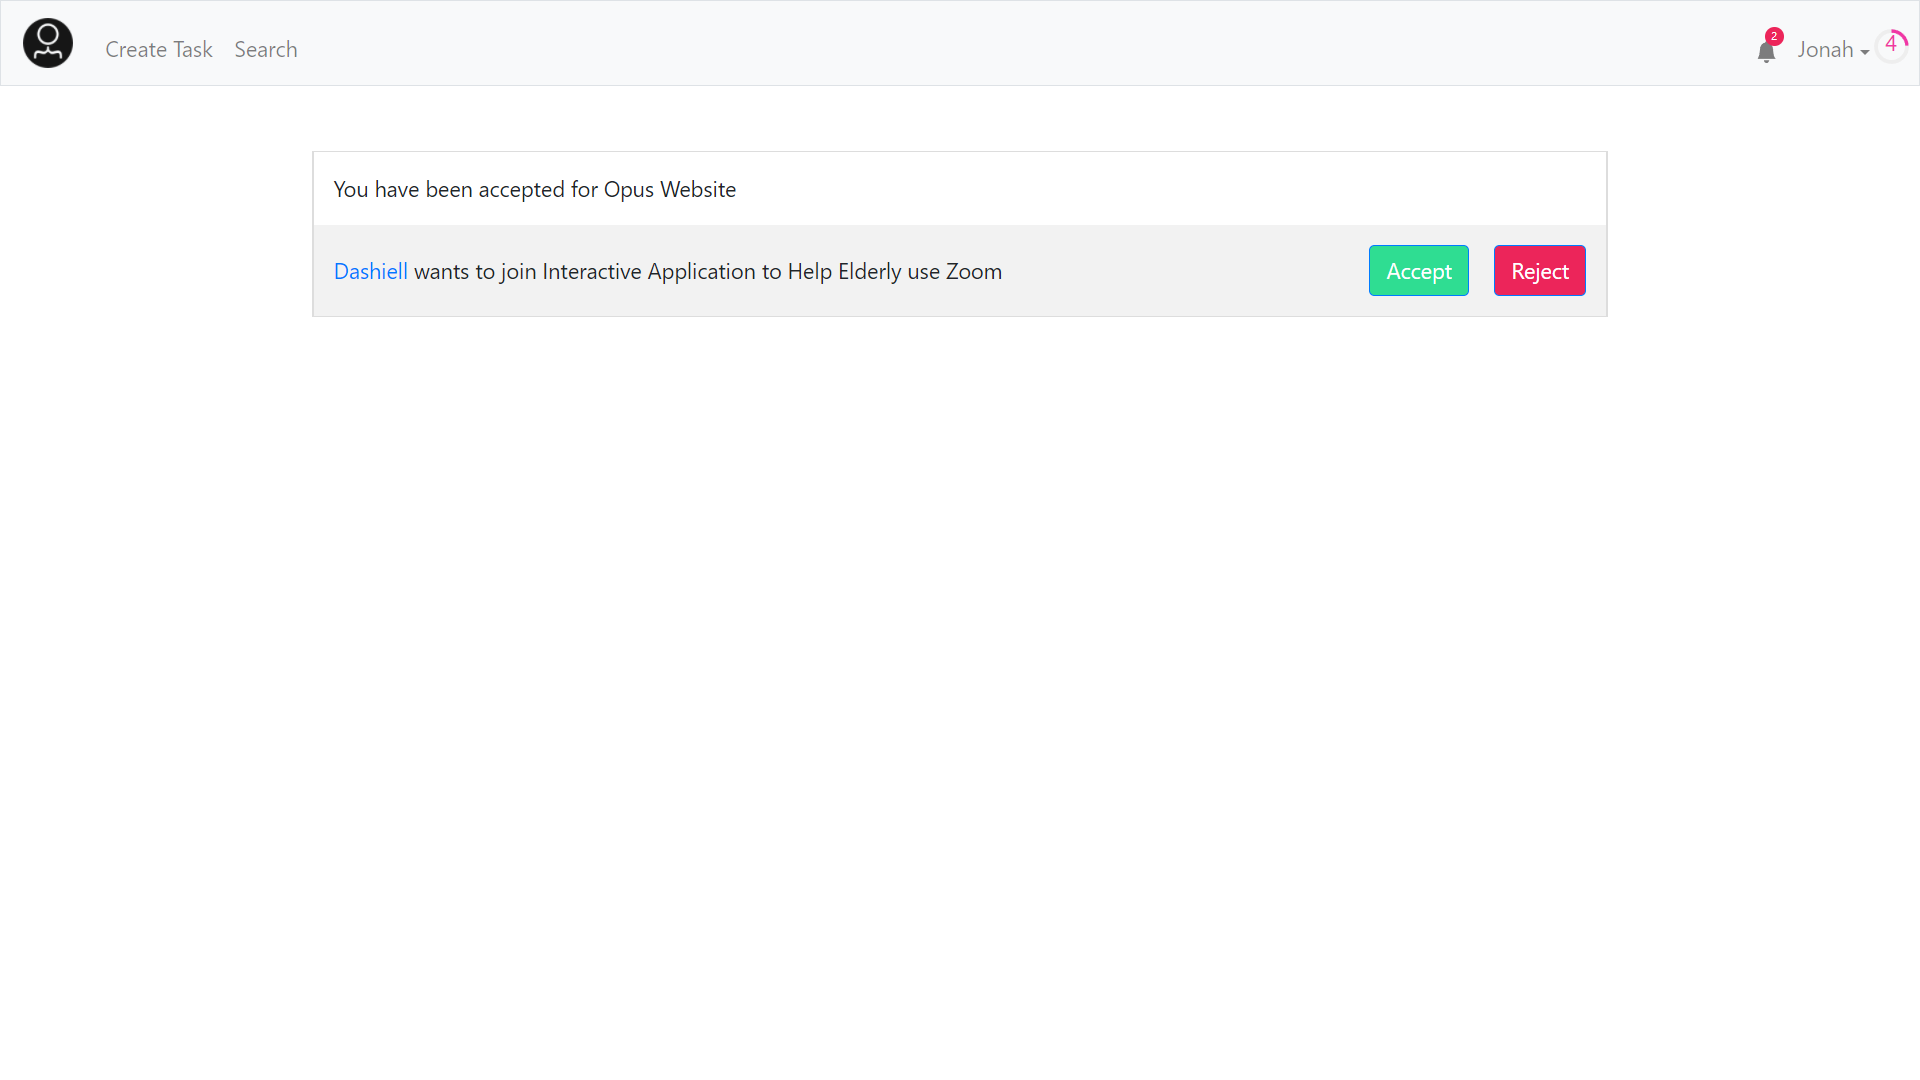Viewport: 1920px width, 1080px height.
Task: Accept Dashiell's join request
Action: 1418,271
